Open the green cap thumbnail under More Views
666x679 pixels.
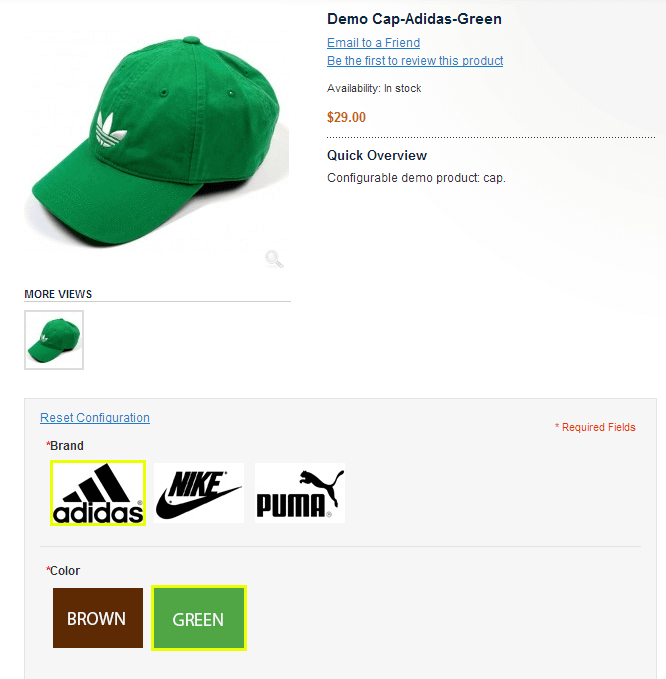[54, 340]
